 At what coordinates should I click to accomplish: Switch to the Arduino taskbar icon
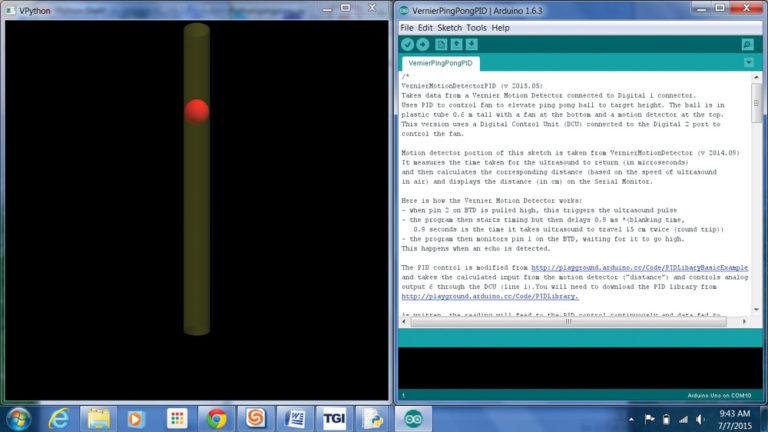[x=413, y=419]
